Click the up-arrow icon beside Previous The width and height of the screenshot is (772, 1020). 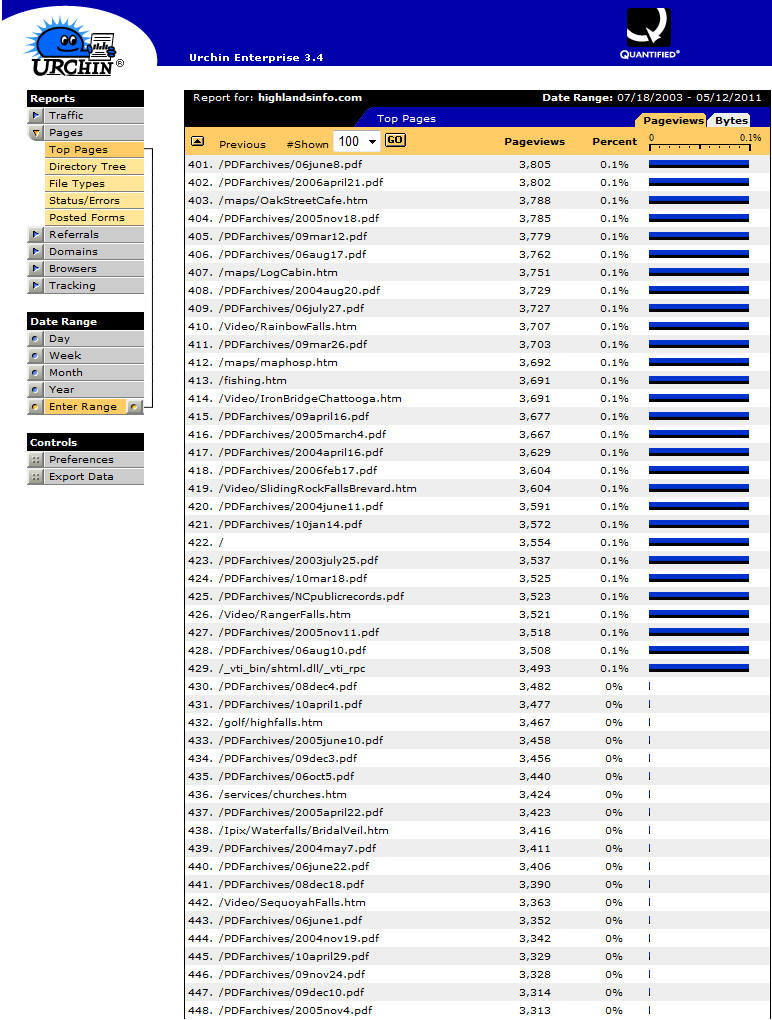coord(197,142)
